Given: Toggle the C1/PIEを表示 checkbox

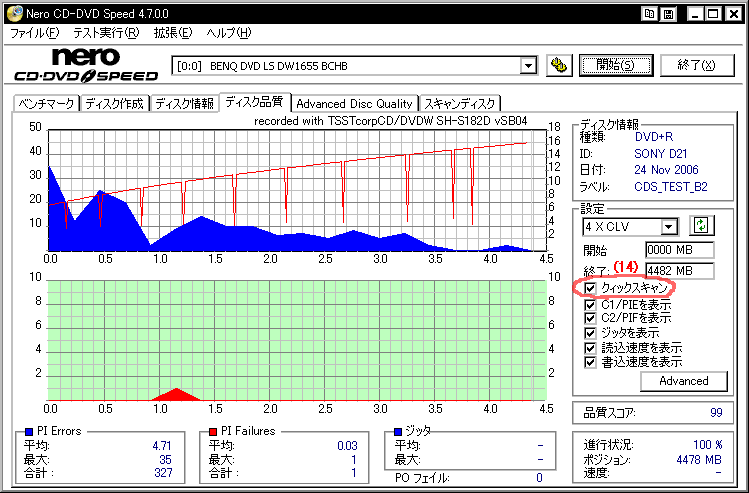Looking at the screenshot, I should click(590, 304).
